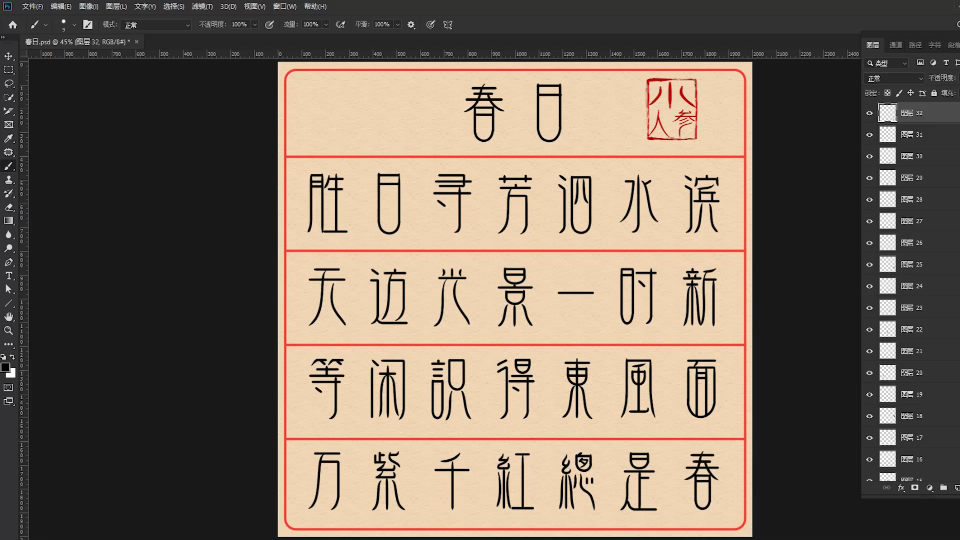Toggle Quick Mask mode
The width and height of the screenshot is (960, 540).
(x=9, y=388)
